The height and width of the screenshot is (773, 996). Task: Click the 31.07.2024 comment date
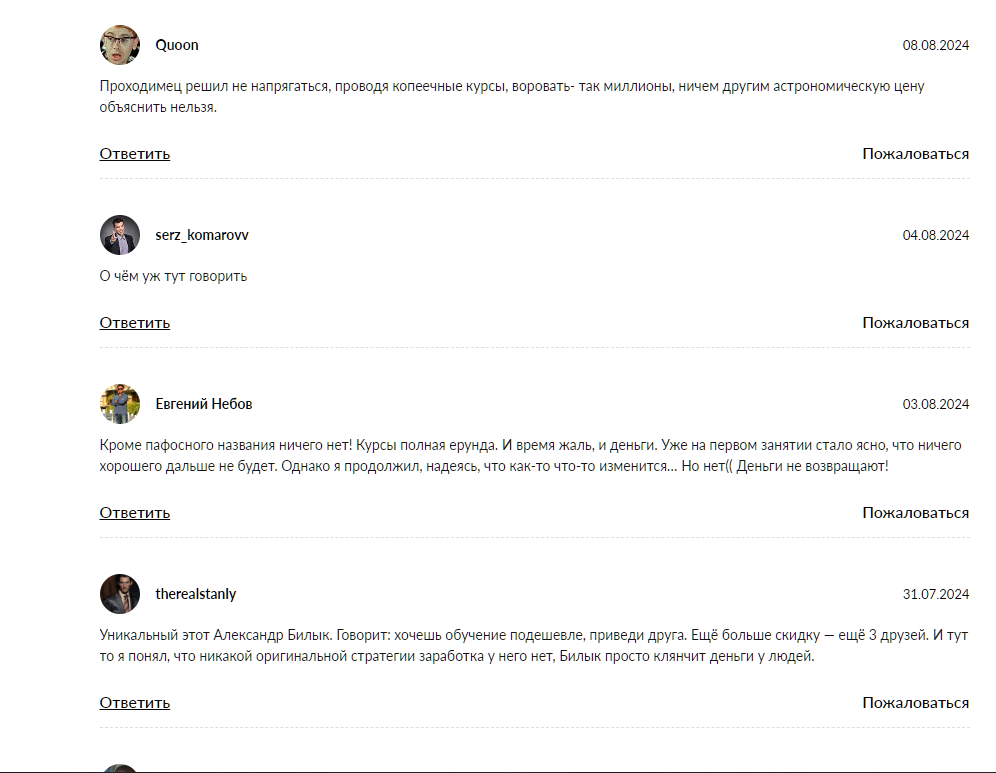pyautogui.click(x=935, y=594)
